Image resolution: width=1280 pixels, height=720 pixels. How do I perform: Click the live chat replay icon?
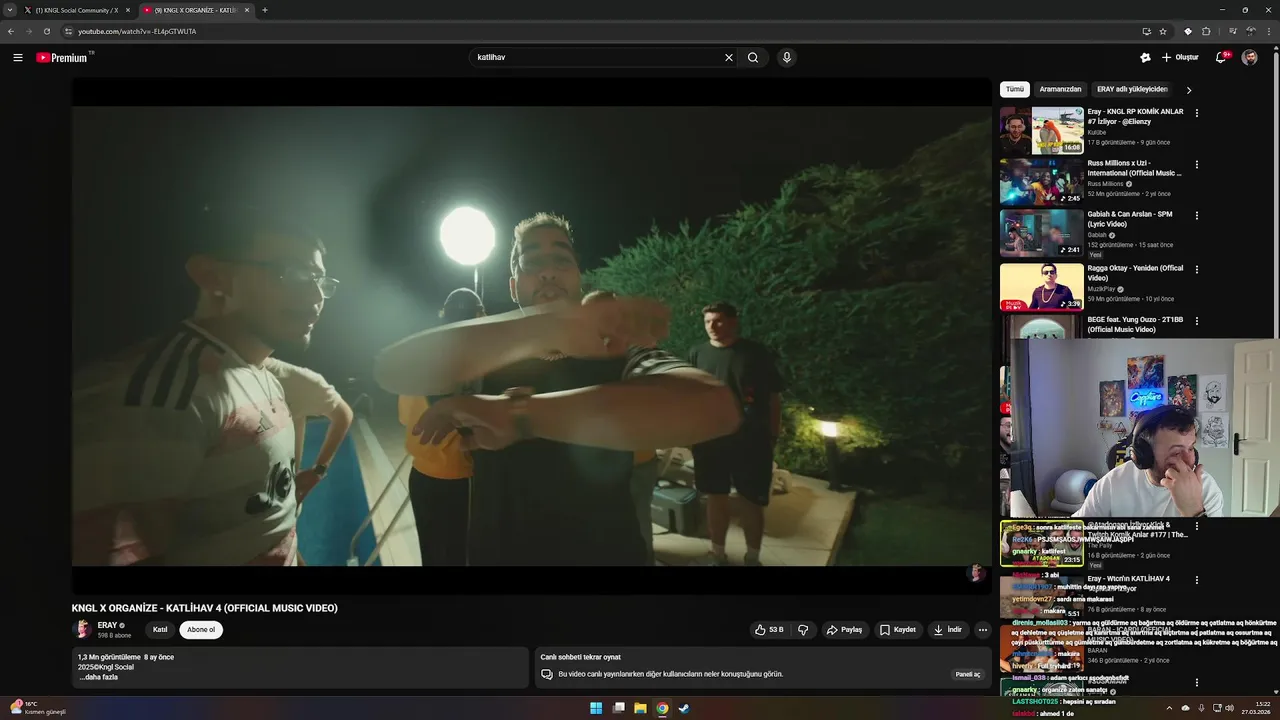pyautogui.click(x=547, y=674)
